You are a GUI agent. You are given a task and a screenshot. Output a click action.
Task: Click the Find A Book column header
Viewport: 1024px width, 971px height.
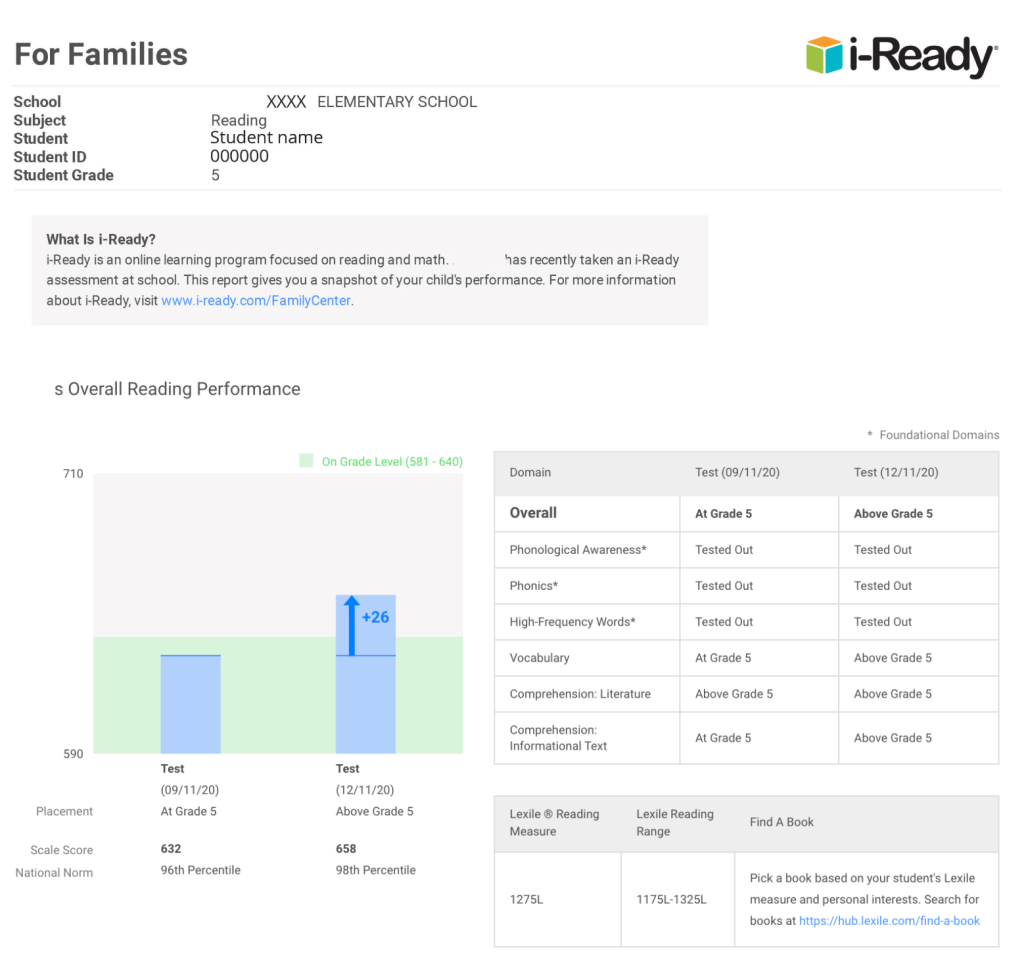pyautogui.click(x=782, y=822)
